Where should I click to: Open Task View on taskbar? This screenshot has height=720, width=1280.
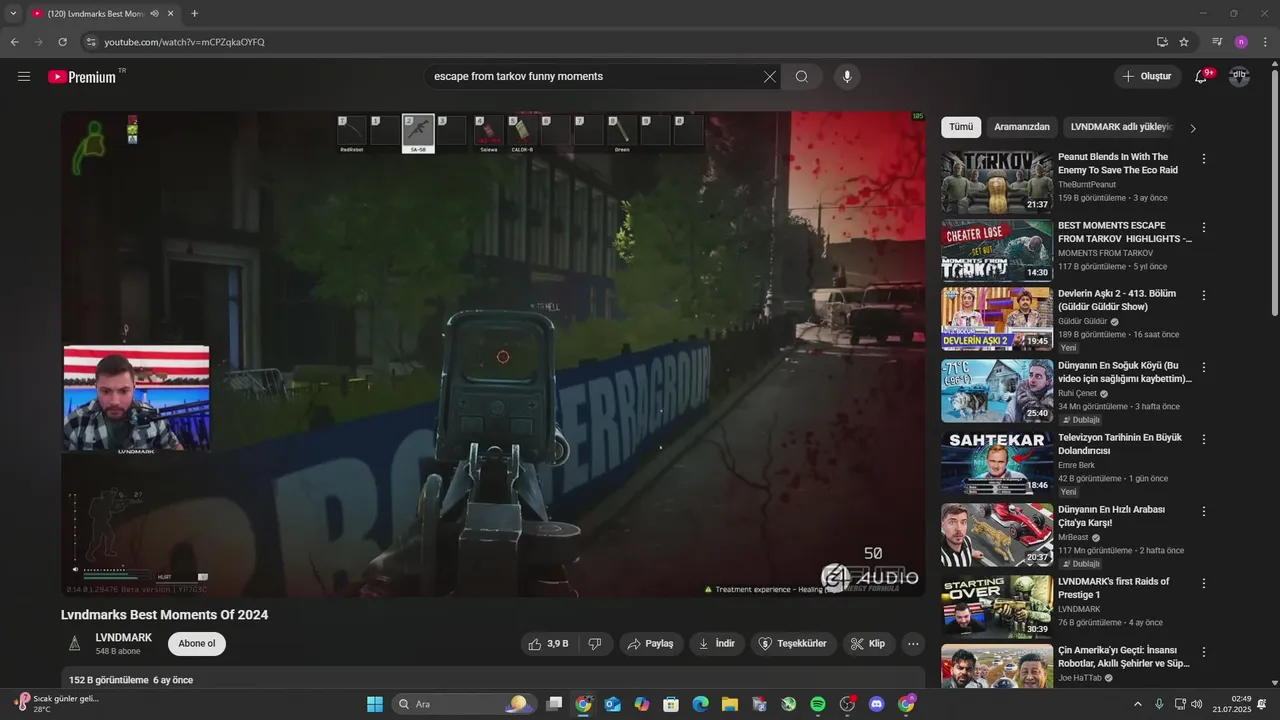(554, 704)
